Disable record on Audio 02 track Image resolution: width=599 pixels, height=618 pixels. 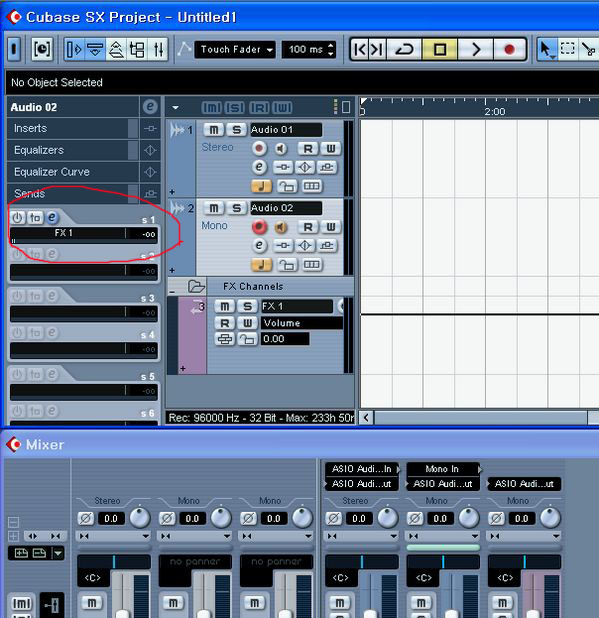259,227
